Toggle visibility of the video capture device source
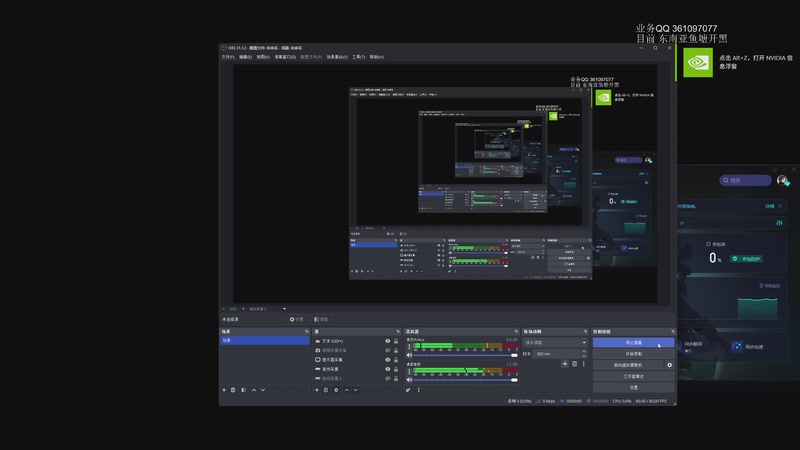 [x=388, y=351]
